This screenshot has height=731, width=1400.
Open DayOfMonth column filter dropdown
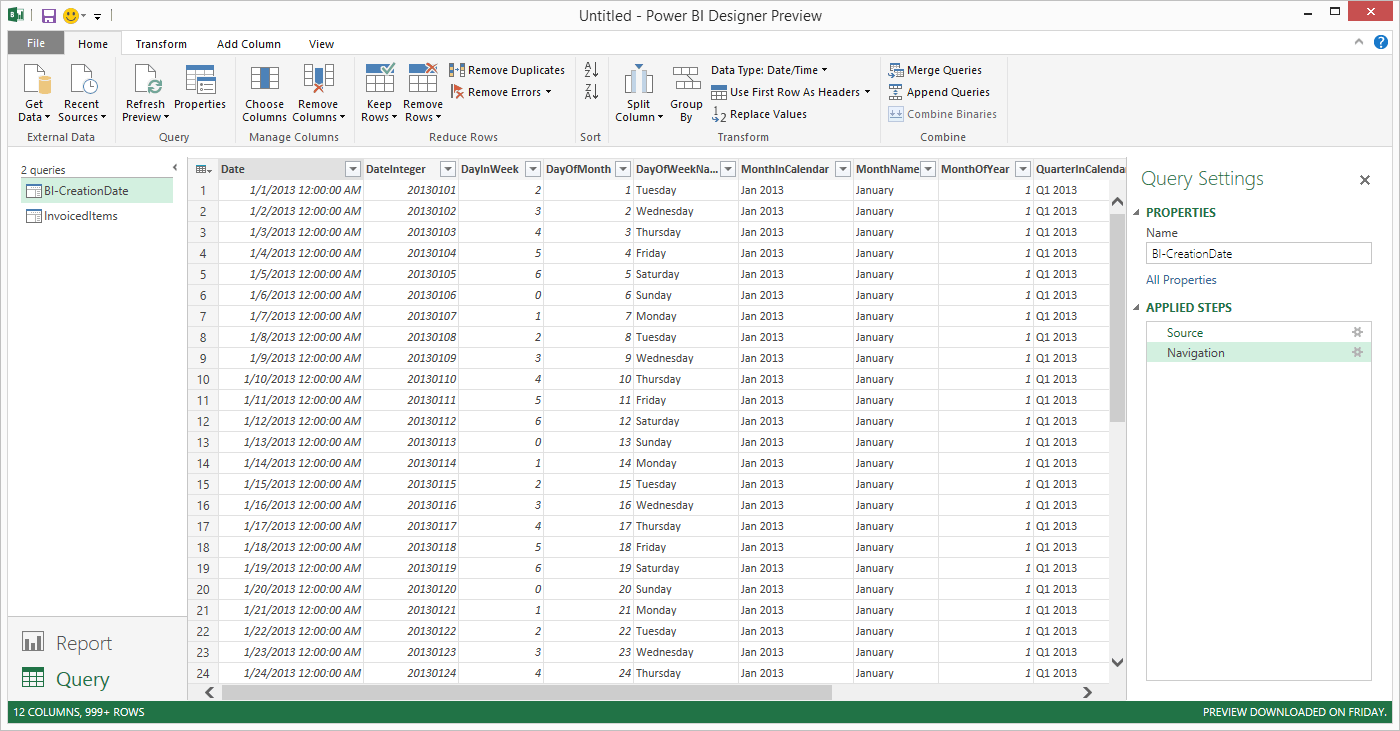[x=623, y=169]
